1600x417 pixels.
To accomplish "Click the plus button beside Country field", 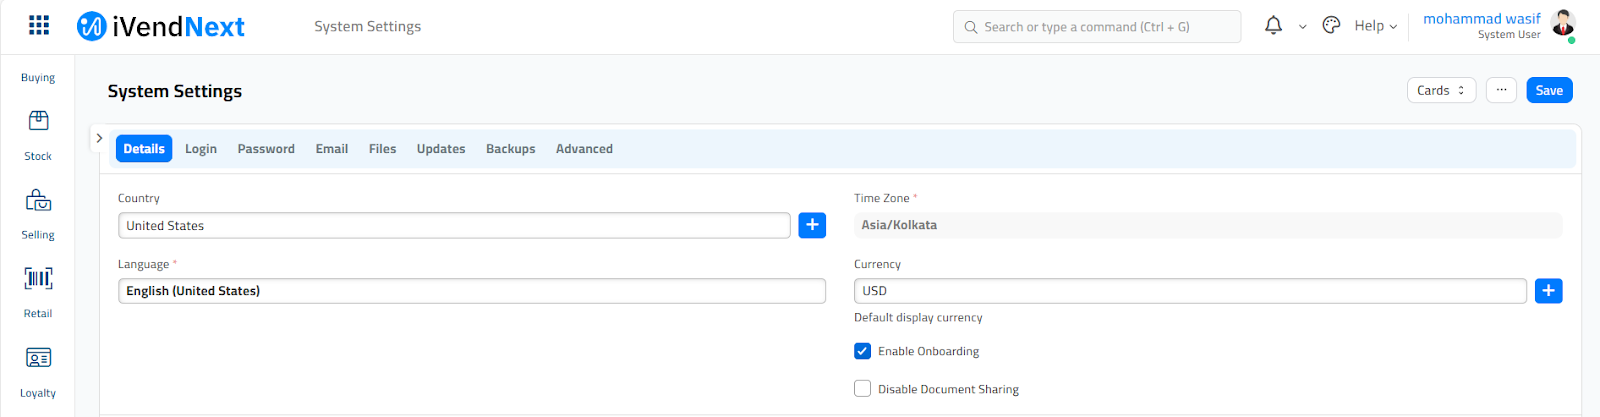I will [x=812, y=225].
